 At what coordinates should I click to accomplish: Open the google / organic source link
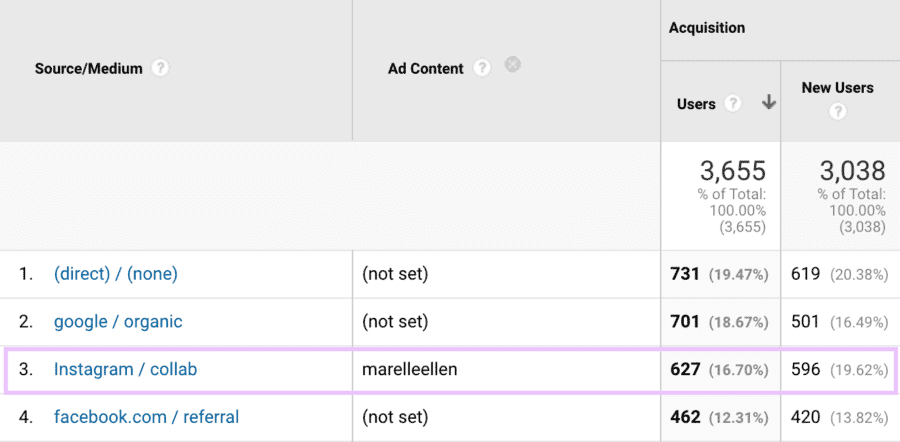pos(118,322)
